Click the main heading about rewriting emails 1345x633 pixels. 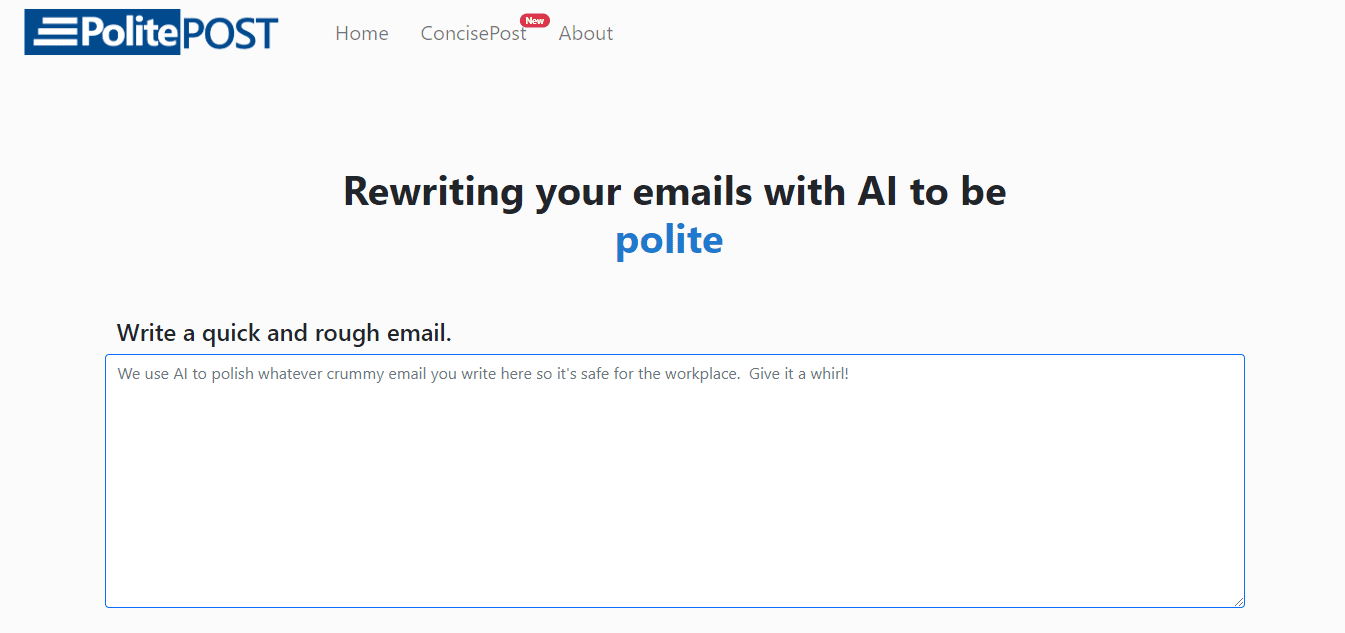(x=674, y=191)
